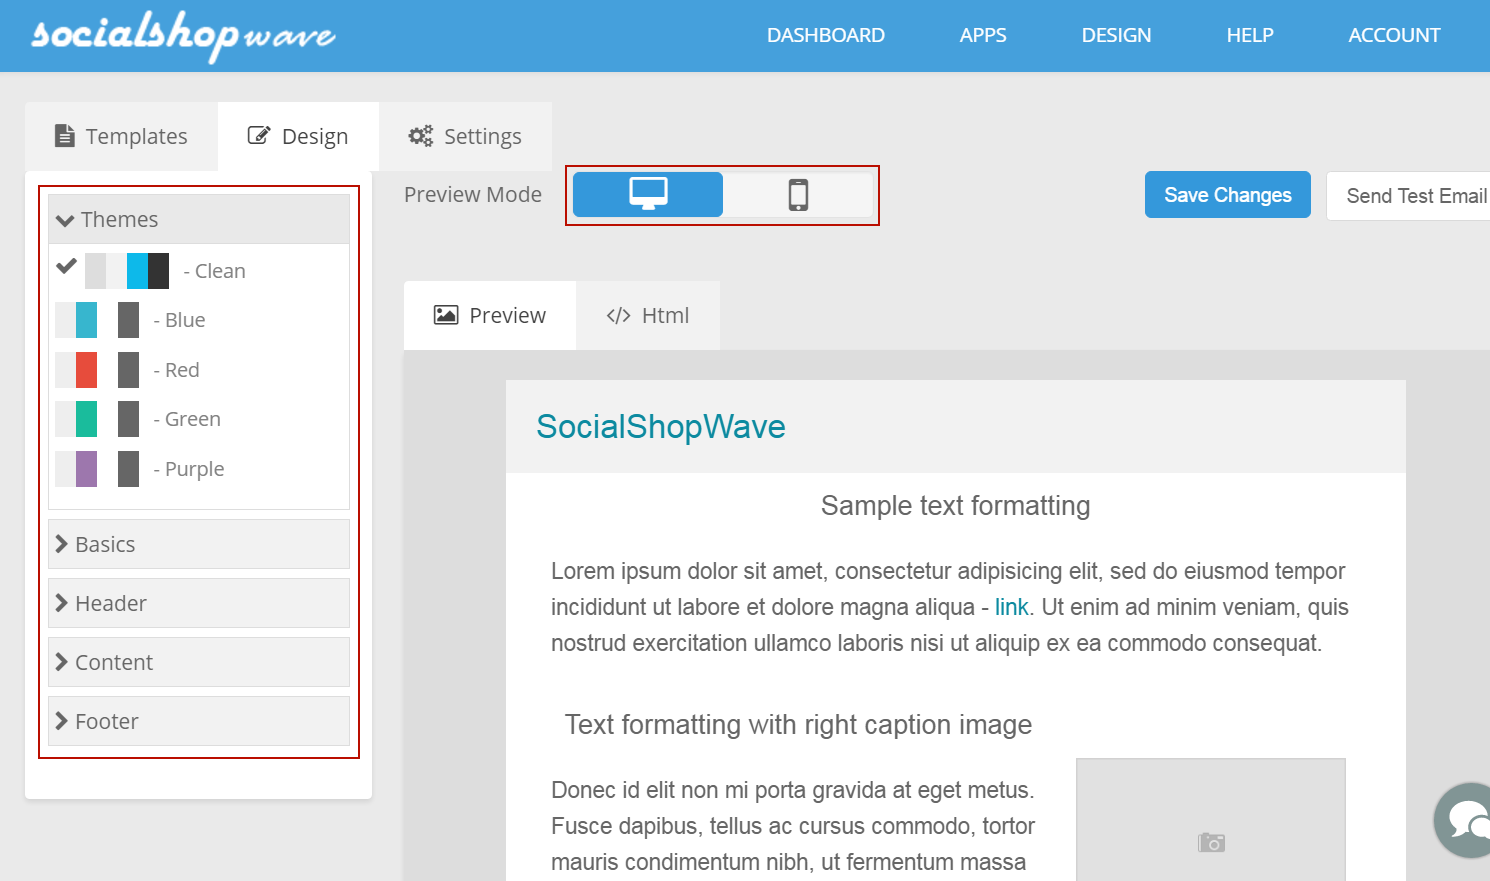Click the 'Preview Mode' label
1490x881 pixels.
[x=473, y=195]
